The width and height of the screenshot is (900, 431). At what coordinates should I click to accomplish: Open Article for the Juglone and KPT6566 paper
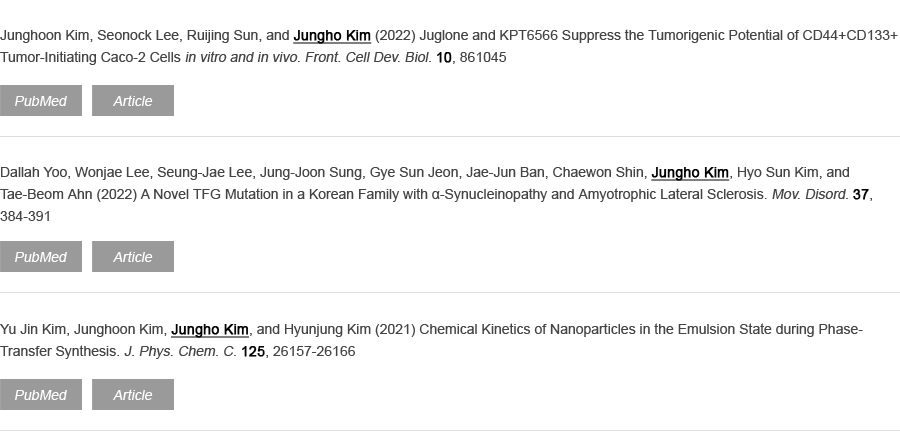[133, 100]
